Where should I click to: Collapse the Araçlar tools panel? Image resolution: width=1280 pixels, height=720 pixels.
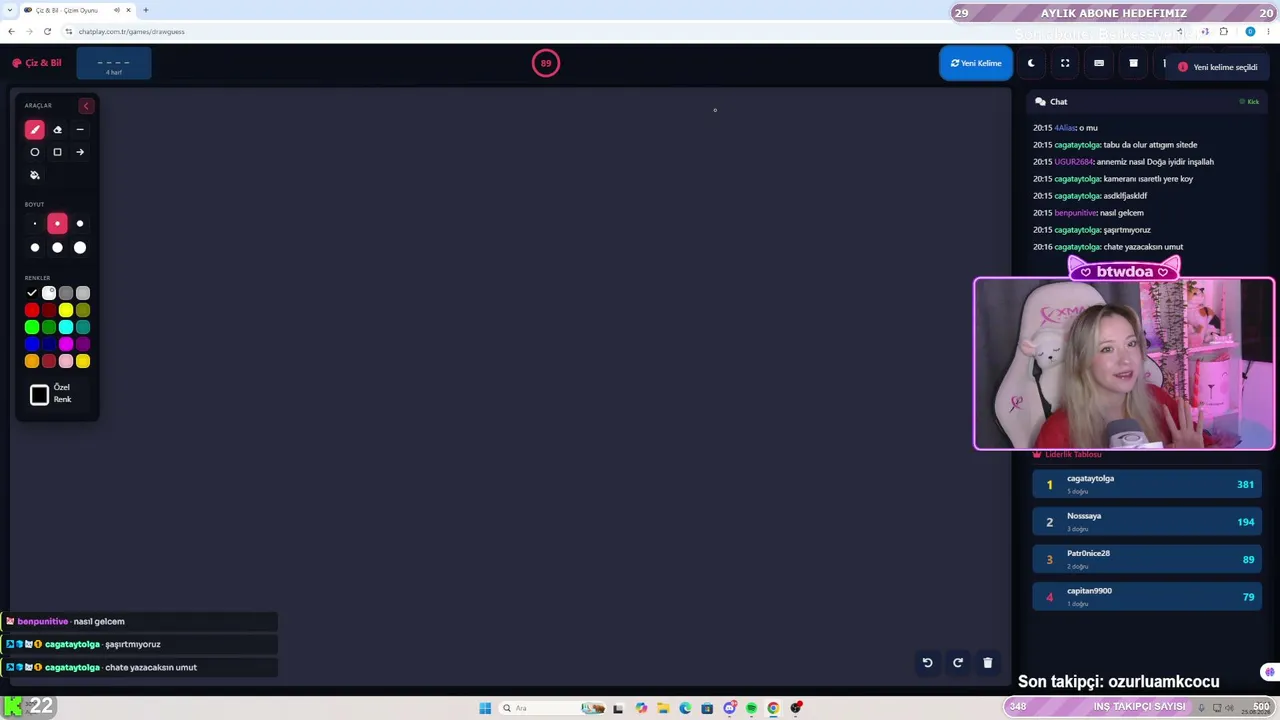click(86, 105)
